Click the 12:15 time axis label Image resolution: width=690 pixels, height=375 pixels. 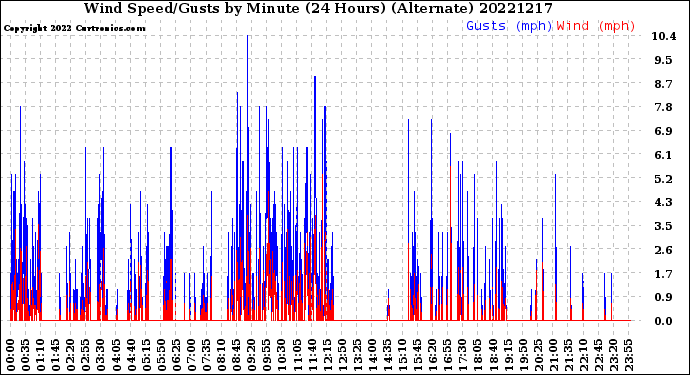click(327, 355)
